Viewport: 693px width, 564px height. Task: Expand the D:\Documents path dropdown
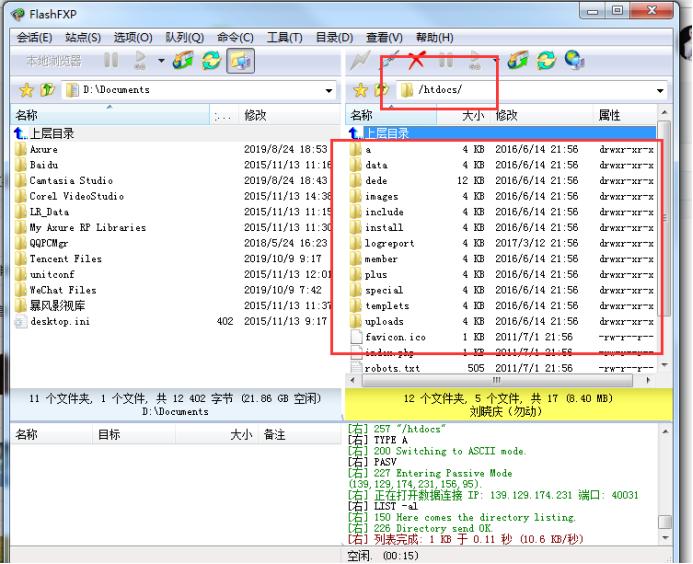click(329, 91)
